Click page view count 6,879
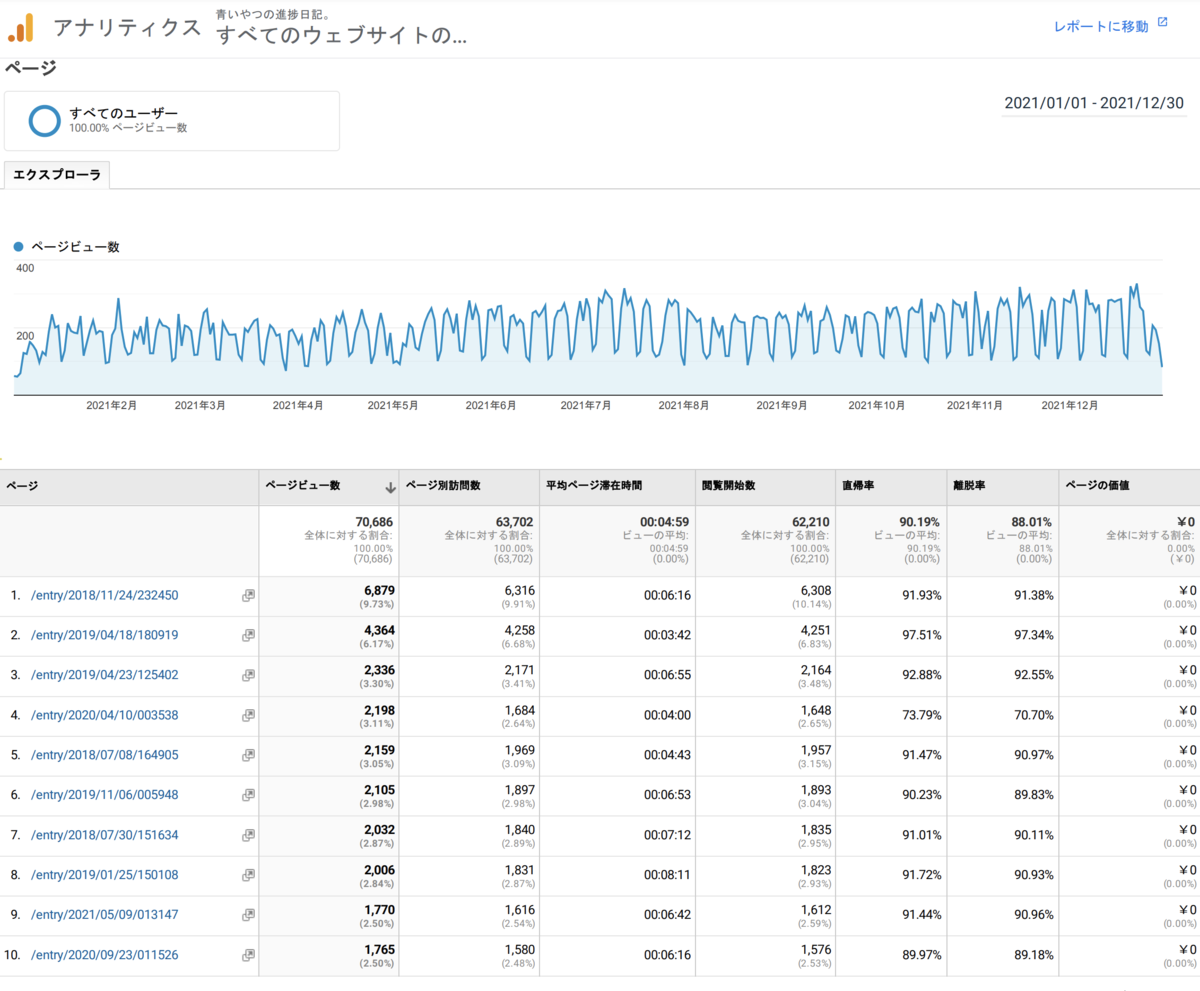Image resolution: width=1200 pixels, height=991 pixels. click(379, 591)
